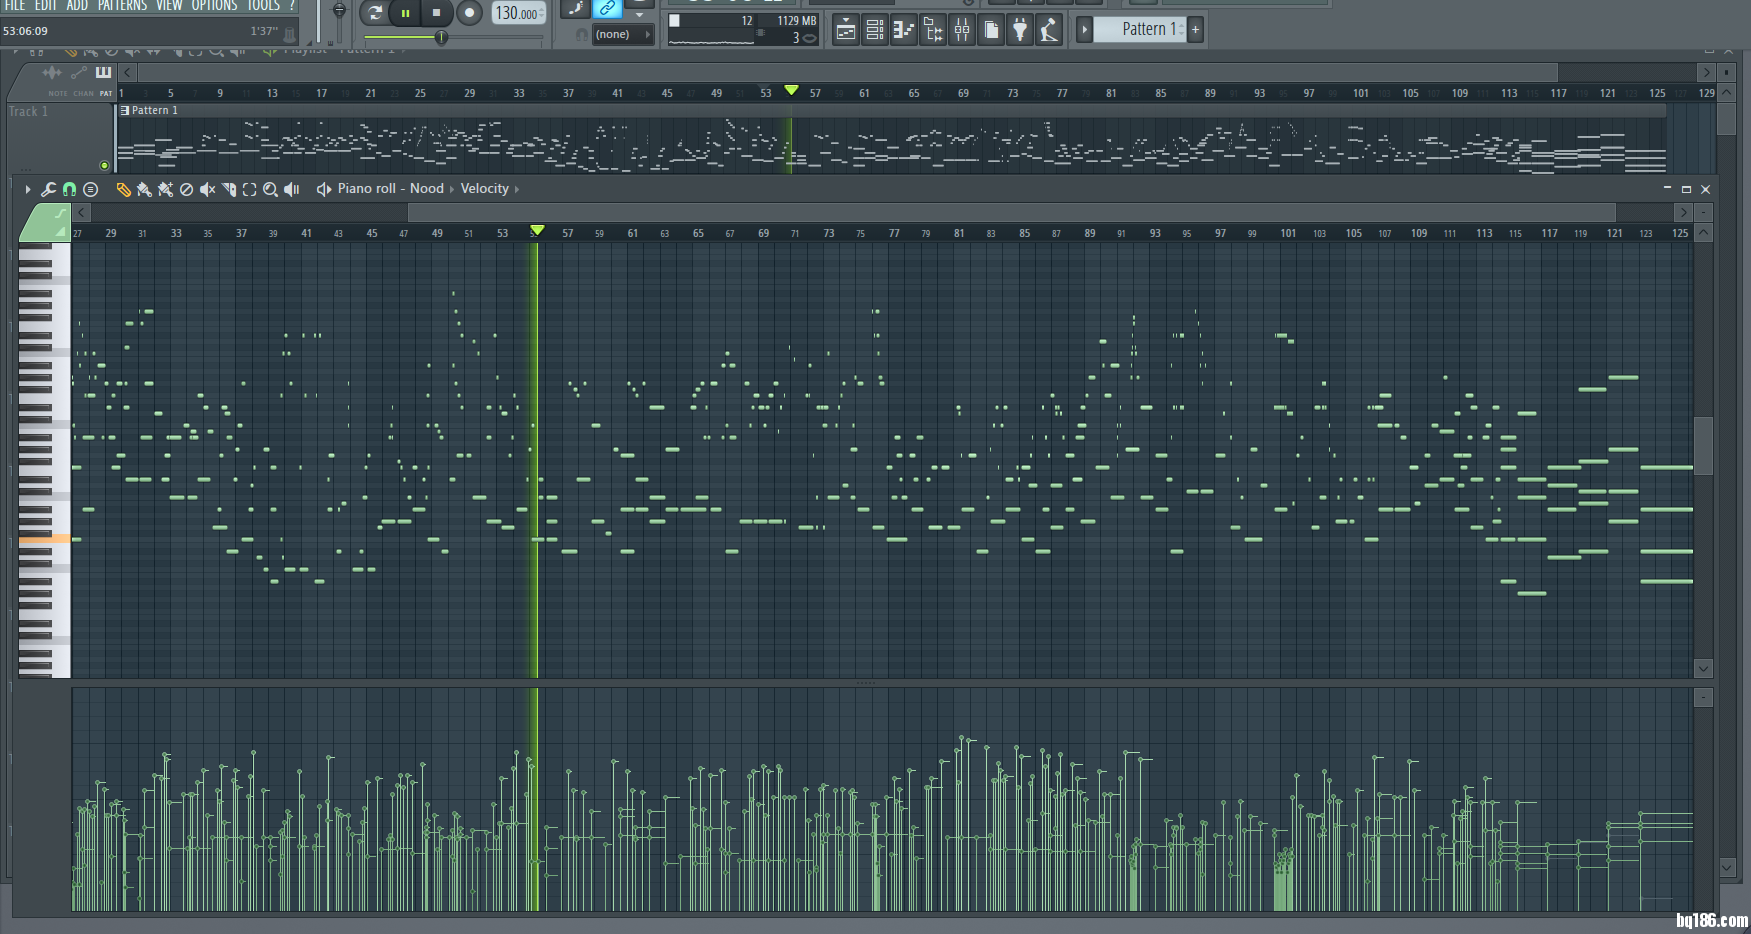Toggle the link/multilink controllers button
1751x934 pixels.
click(x=608, y=8)
